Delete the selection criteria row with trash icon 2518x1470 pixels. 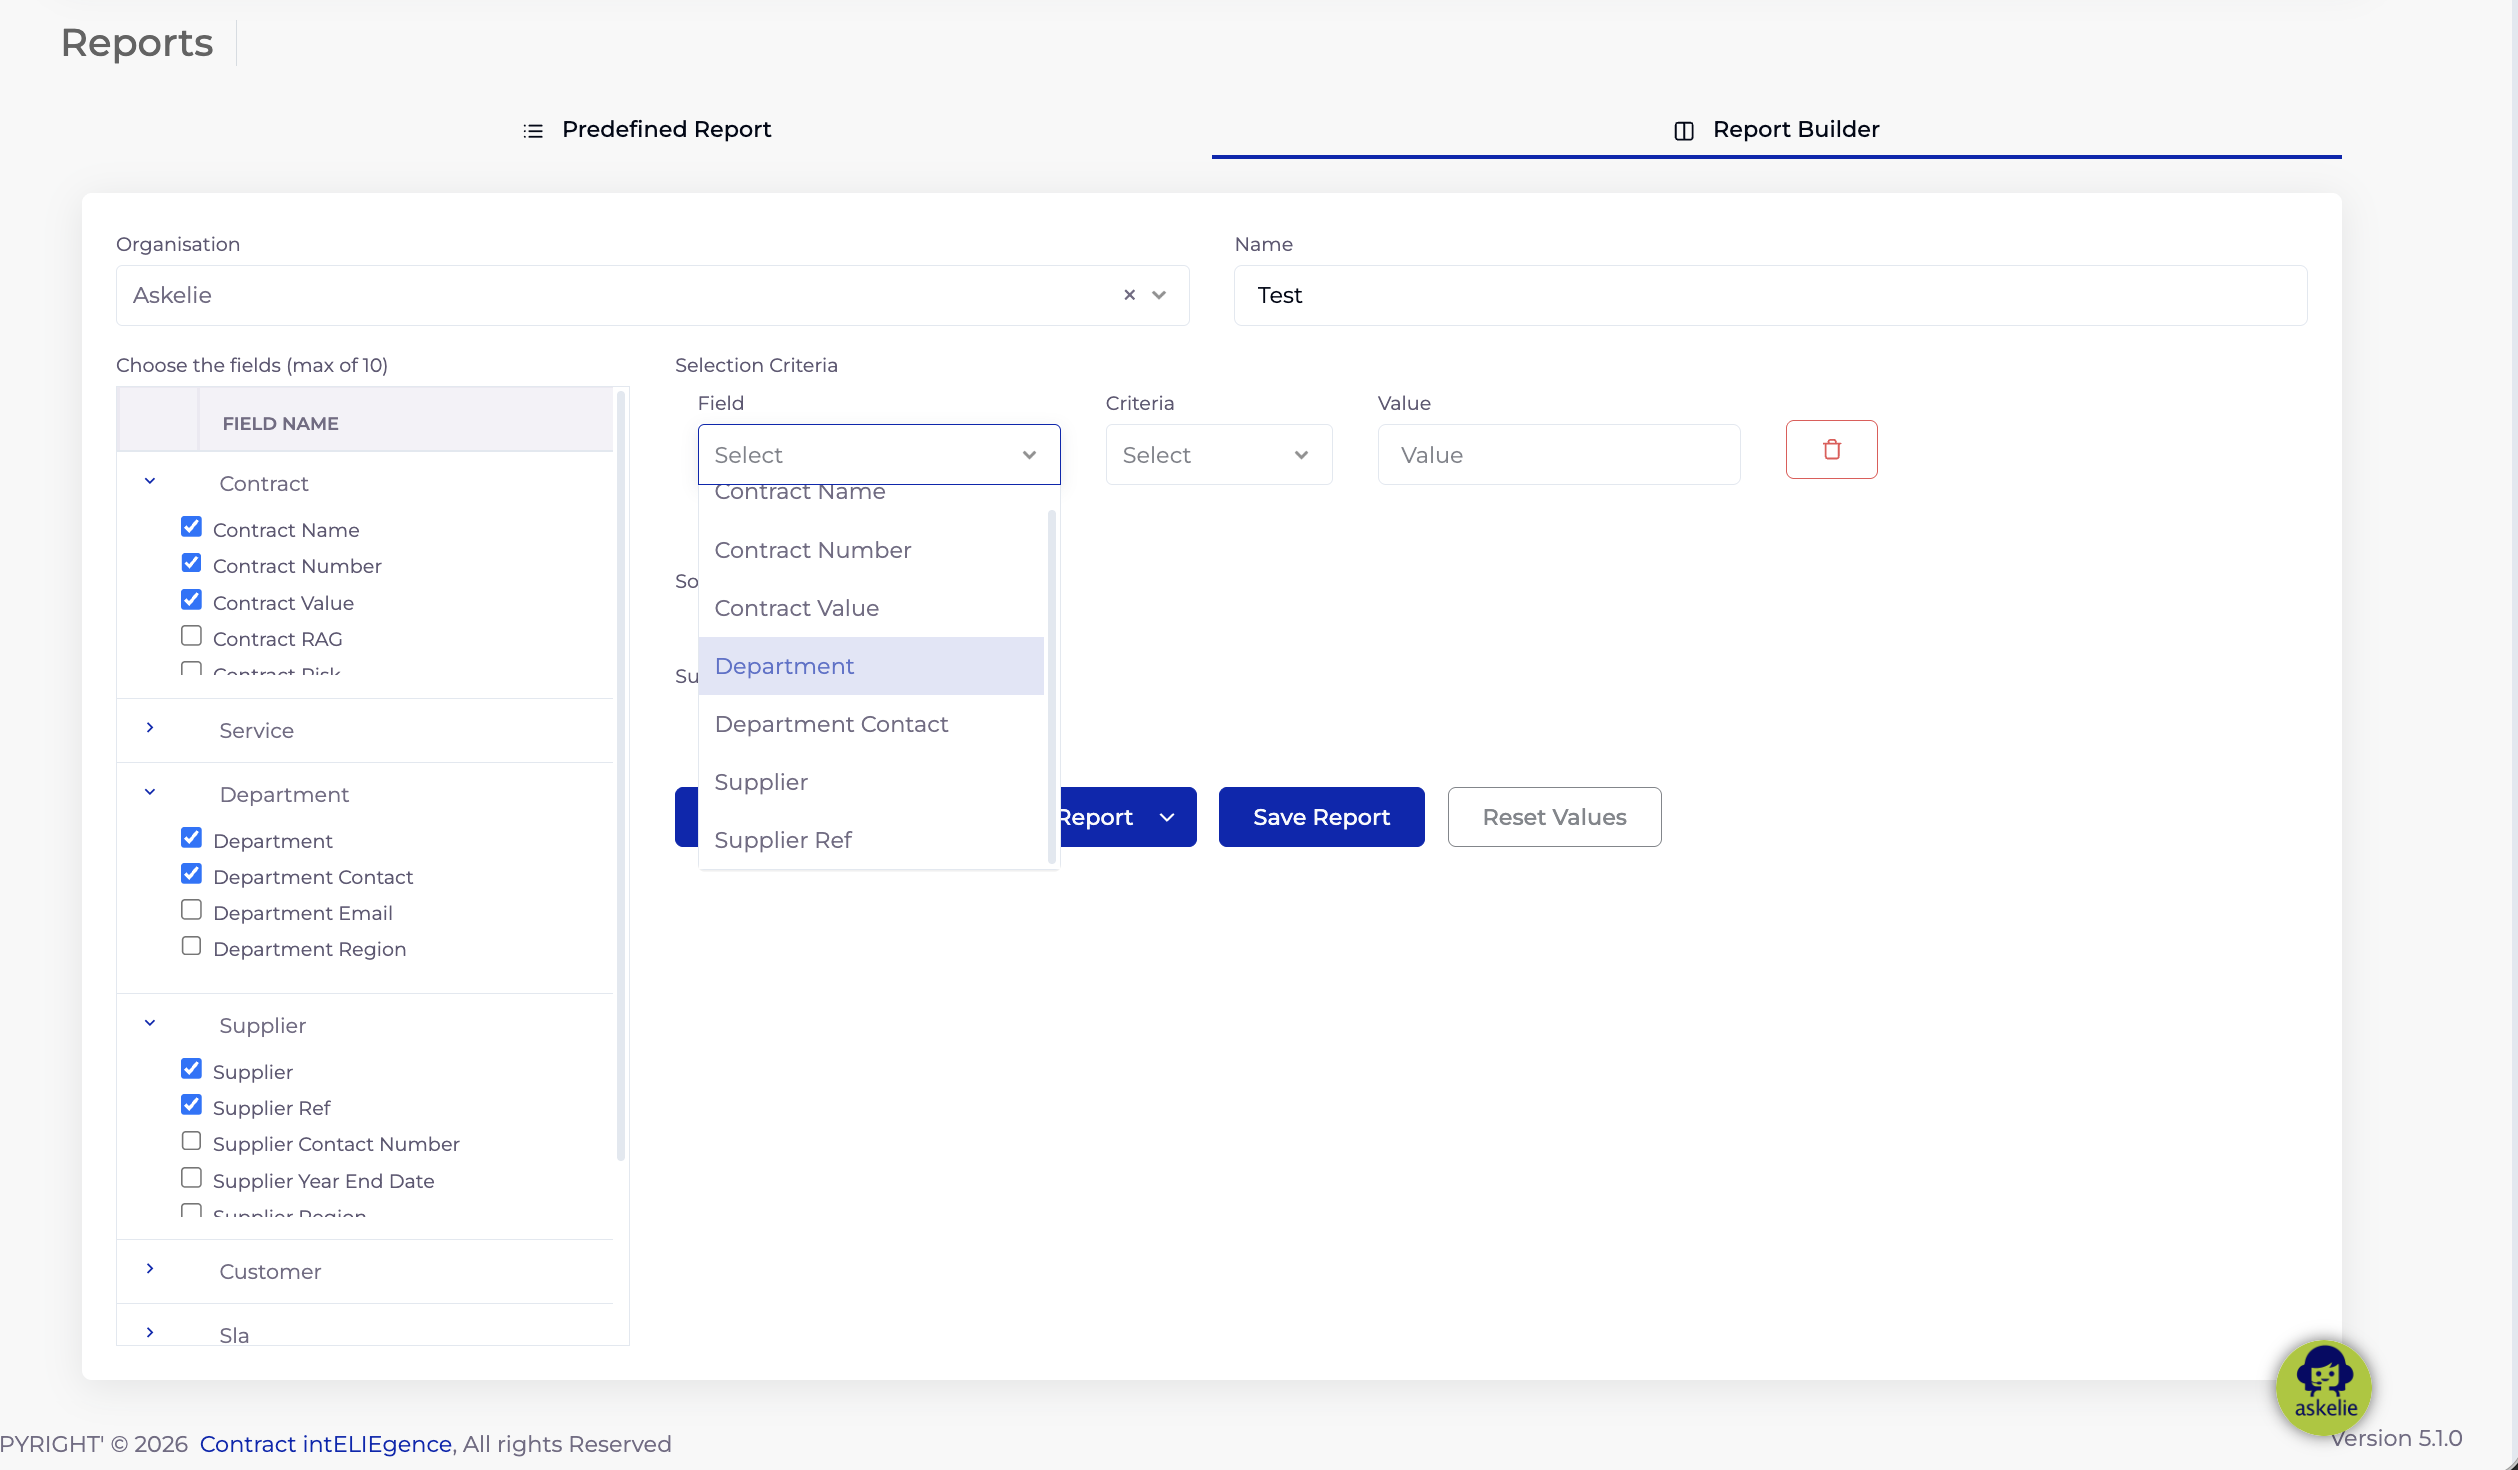1831,450
